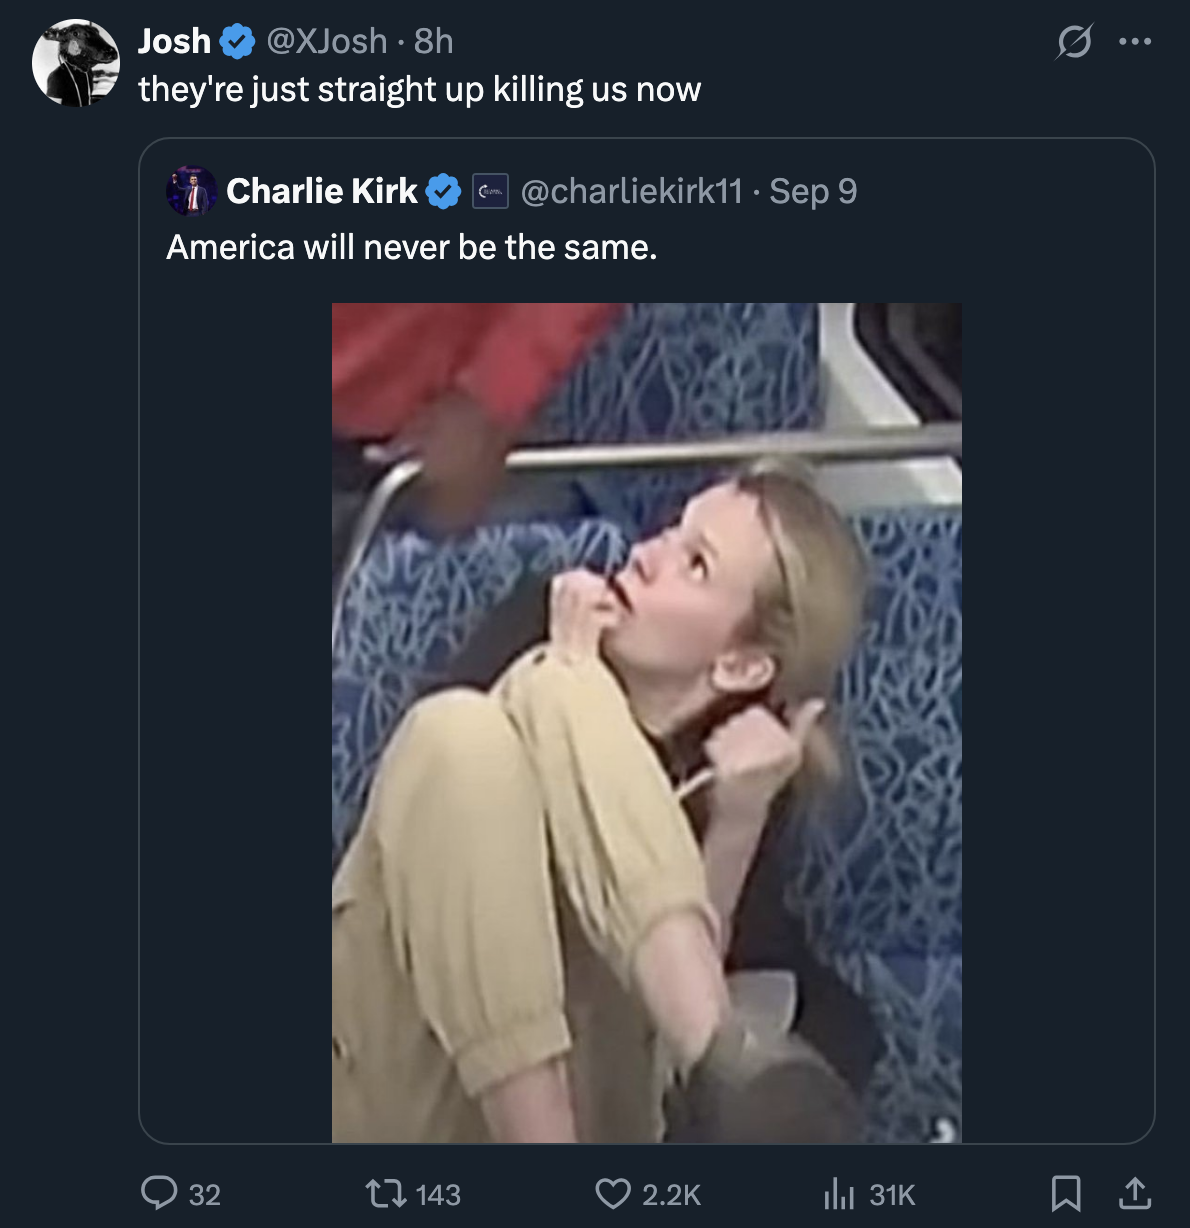Toggle the bookmark icon on the post
Viewport: 1190px width, 1228px height.
point(1066,1193)
